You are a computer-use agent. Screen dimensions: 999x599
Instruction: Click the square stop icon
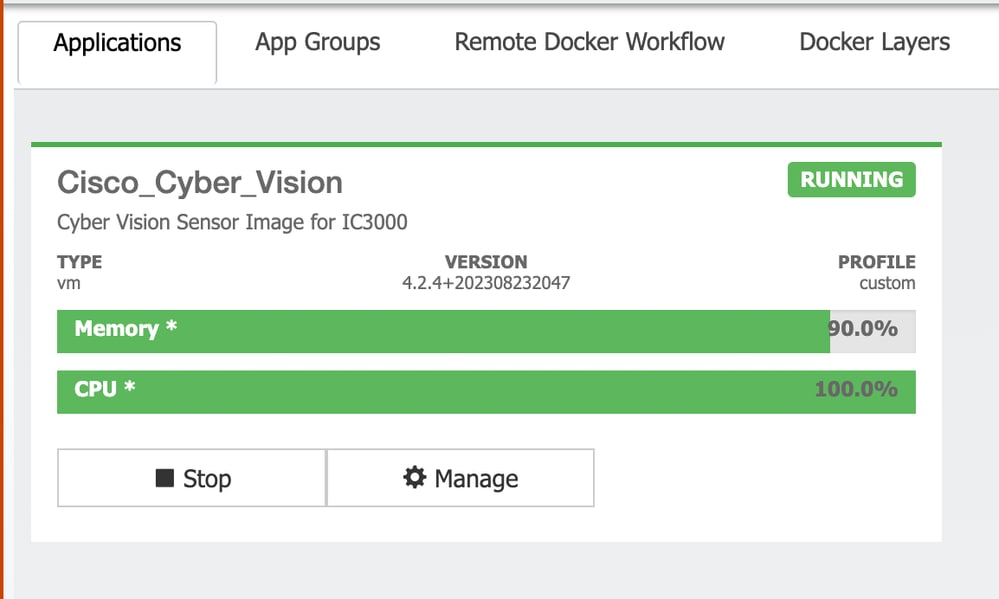point(164,477)
